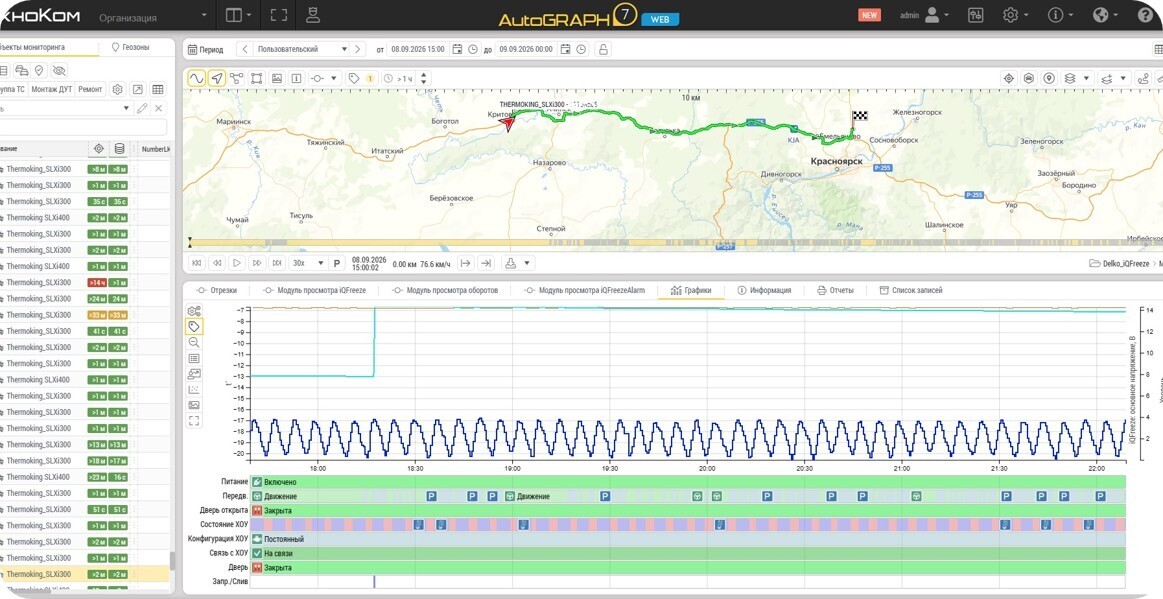Viewport: 1163px width, 599px height.
Task: Open chart settings gears icon
Action: pos(194,311)
